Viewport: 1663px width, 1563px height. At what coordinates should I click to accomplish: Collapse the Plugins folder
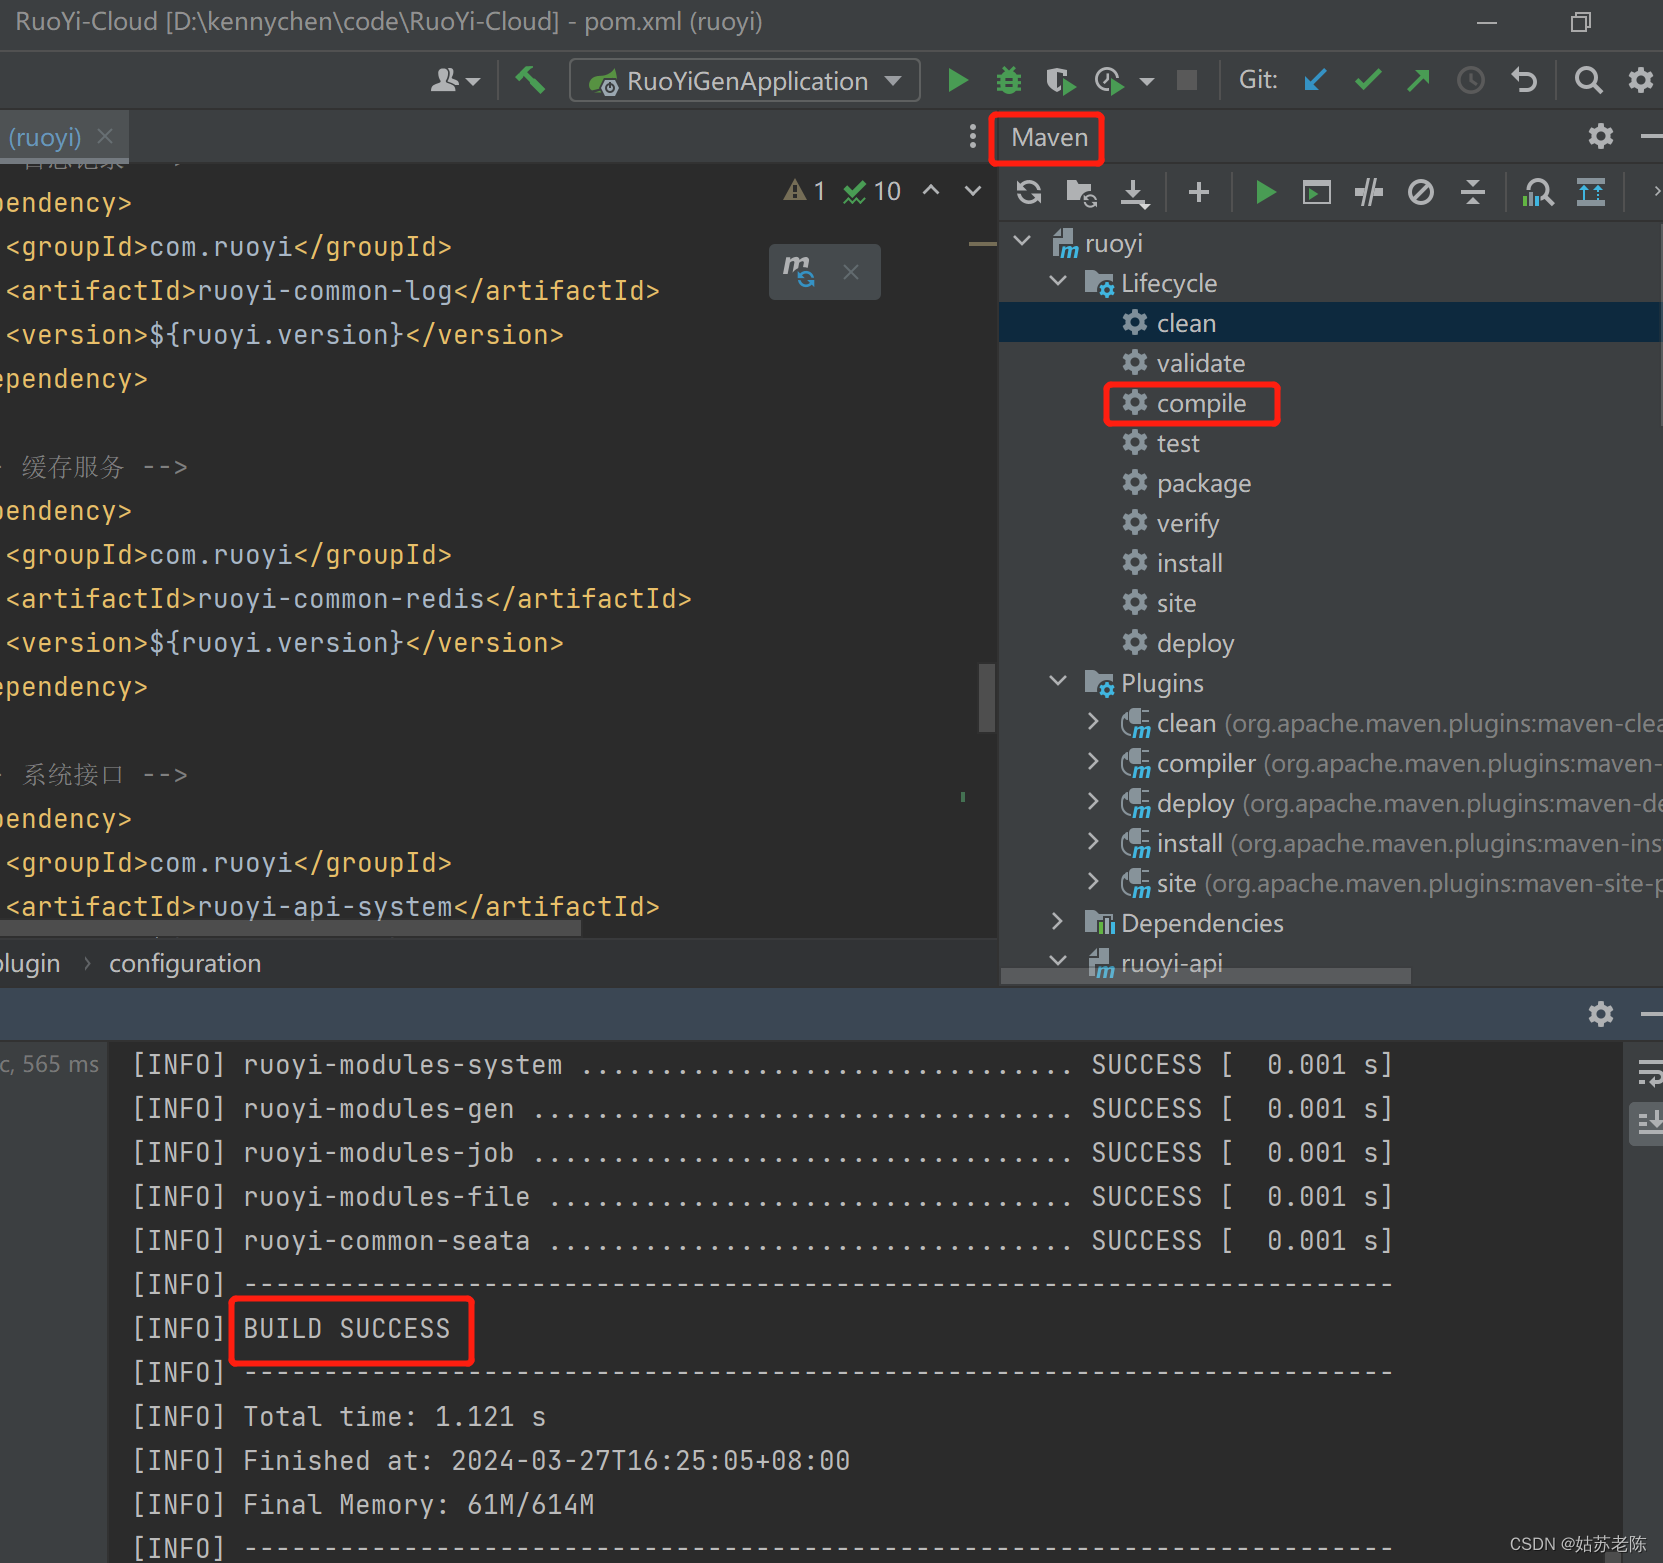click(x=1058, y=681)
